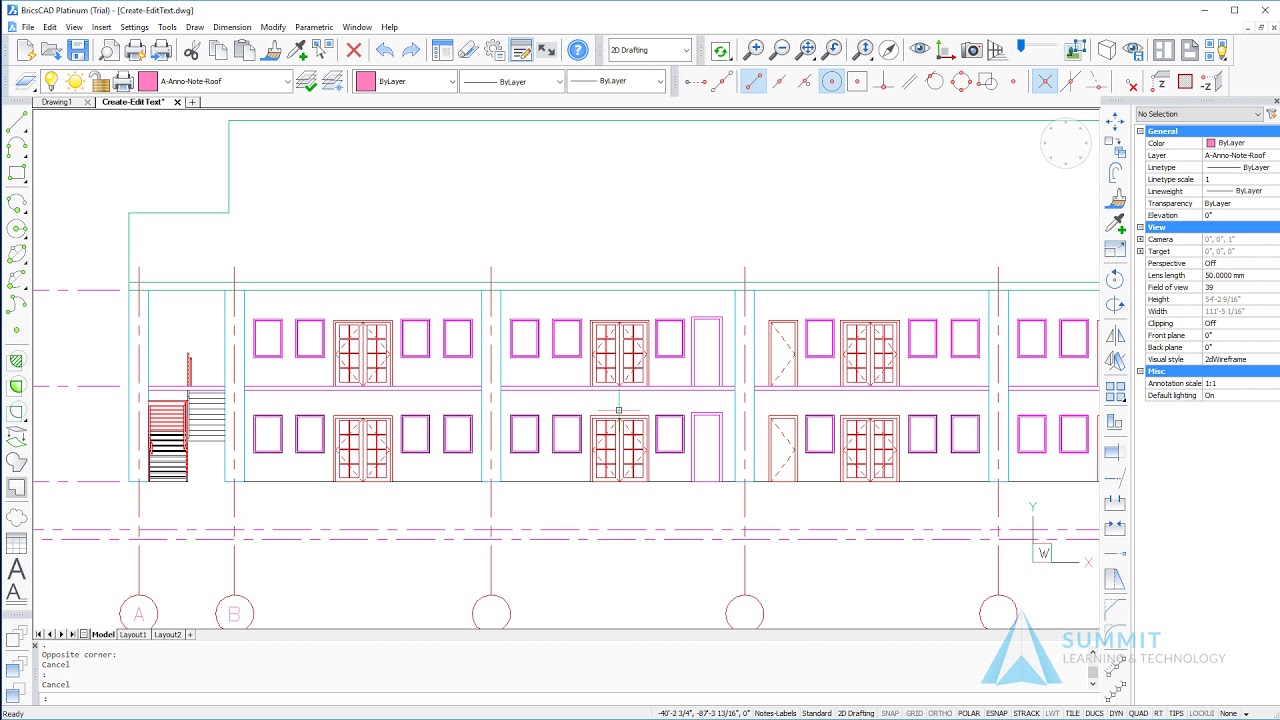The height and width of the screenshot is (720, 1280).
Task: Open the File menu
Action: [x=28, y=27]
